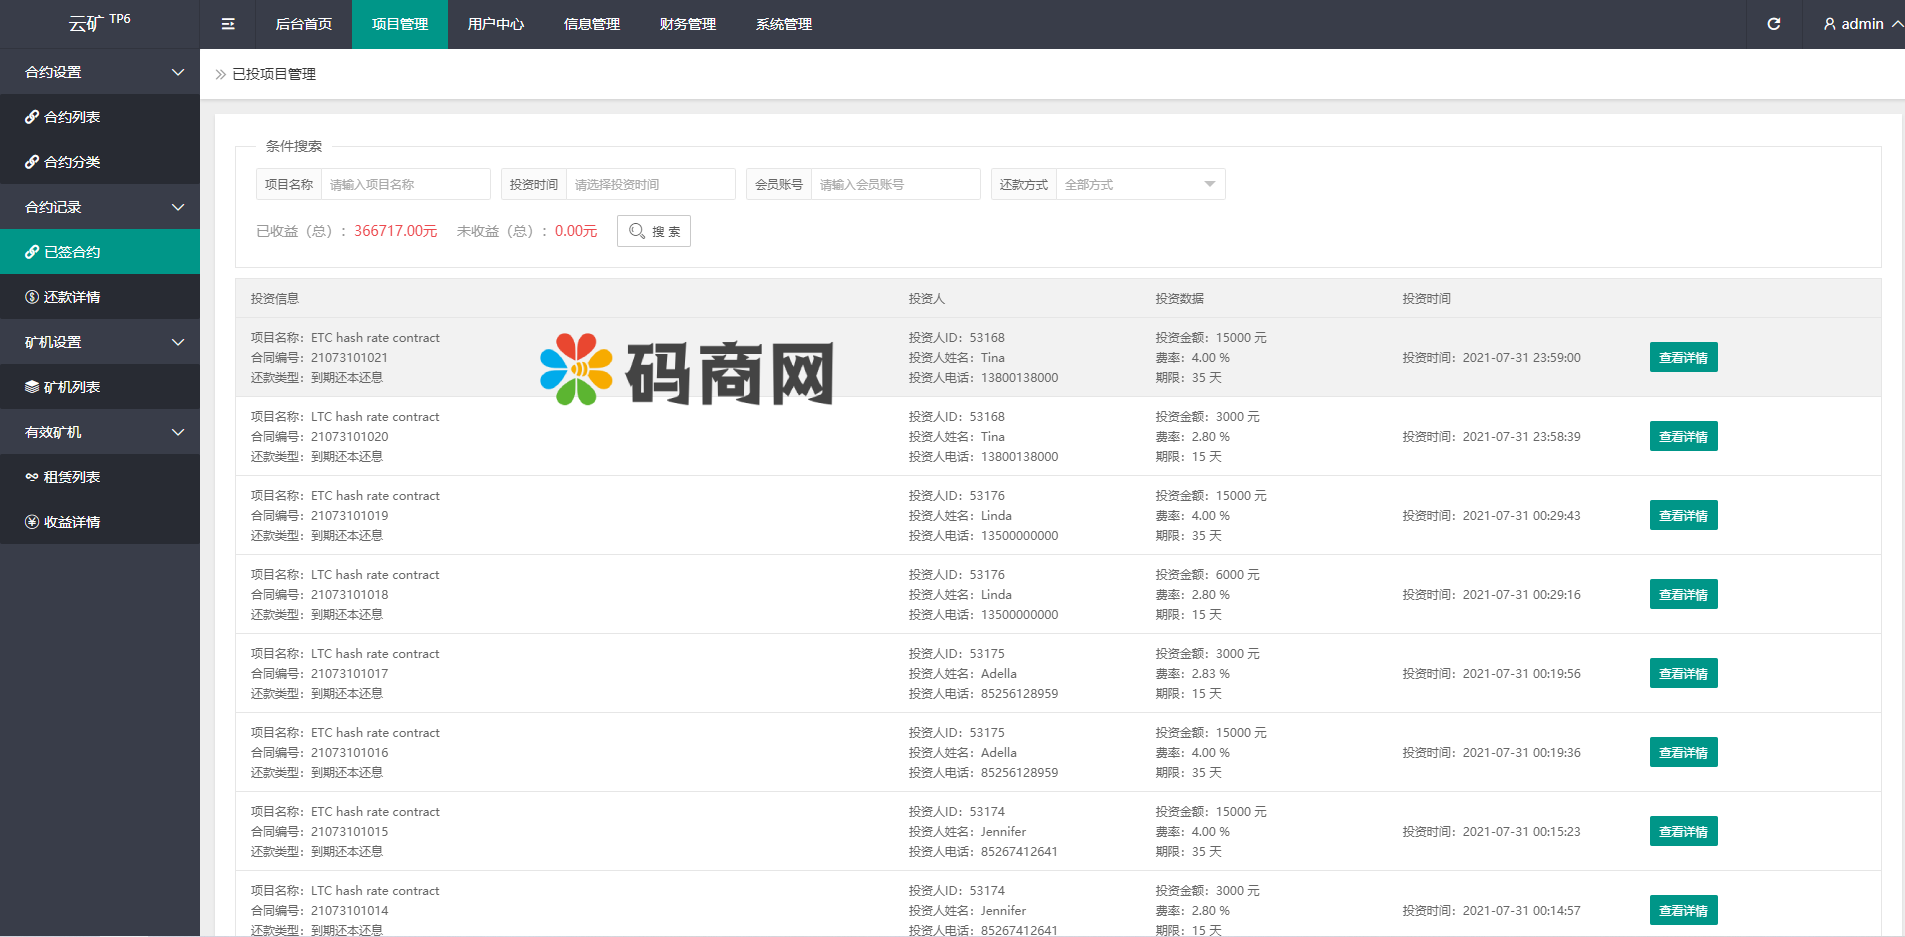The height and width of the screenshot is (937, 1905).
Task: Click the link icon beside 合约列表
Action: [32, 117]
